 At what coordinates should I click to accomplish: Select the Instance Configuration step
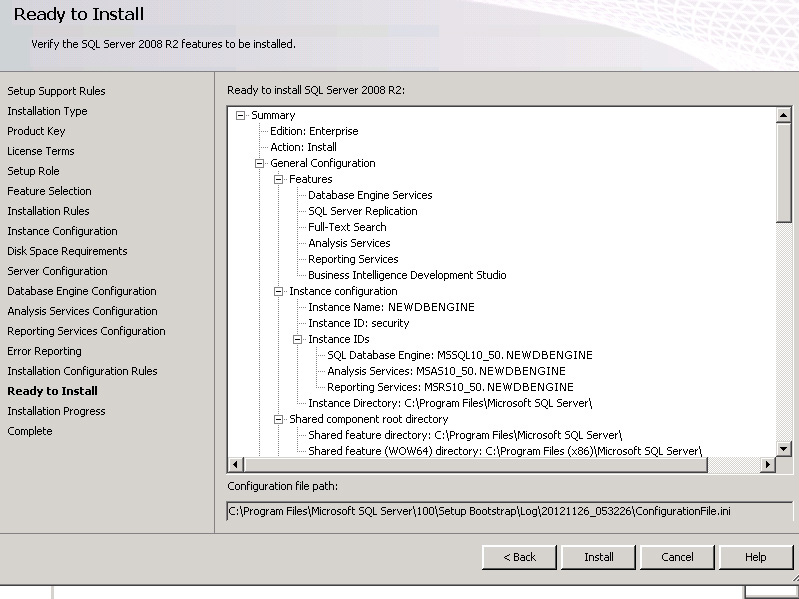(62, 231)
